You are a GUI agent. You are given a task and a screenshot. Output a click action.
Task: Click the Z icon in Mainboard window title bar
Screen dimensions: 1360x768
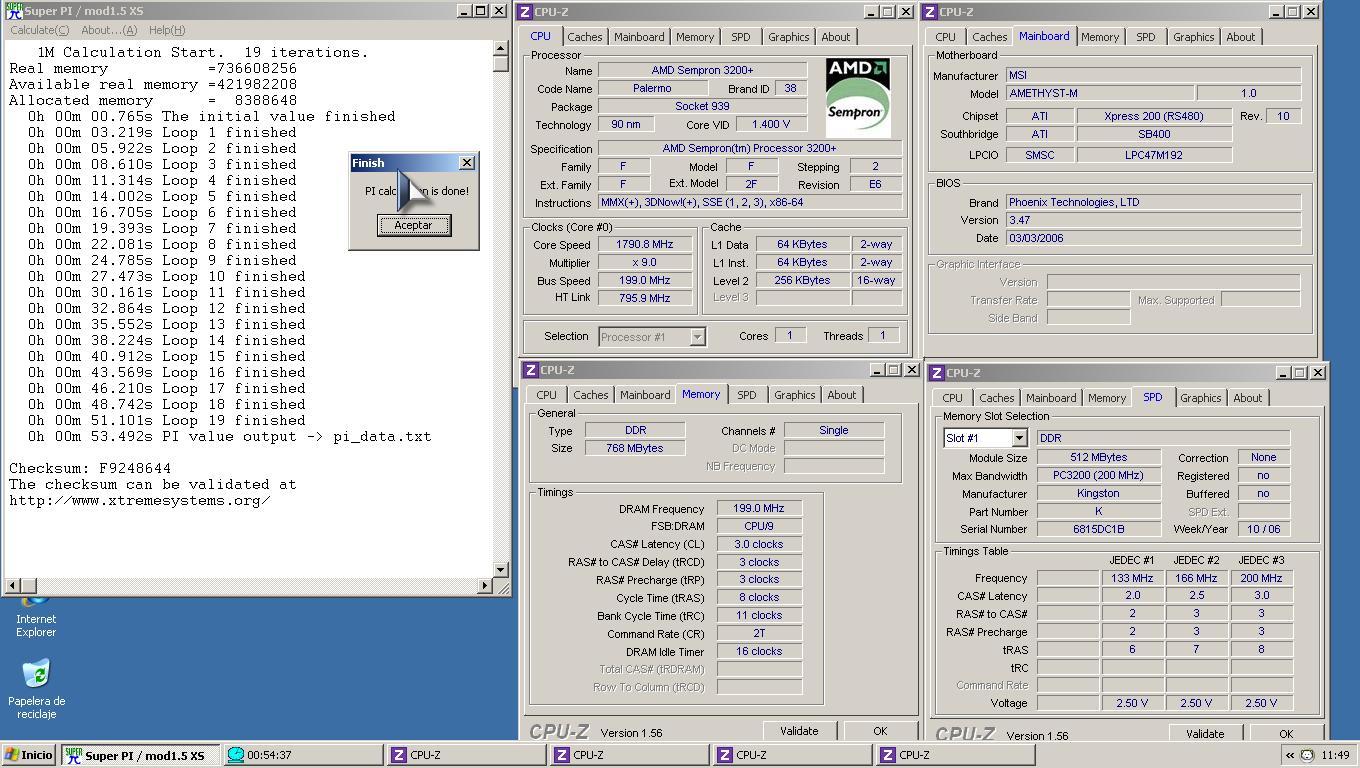(930, 12)
